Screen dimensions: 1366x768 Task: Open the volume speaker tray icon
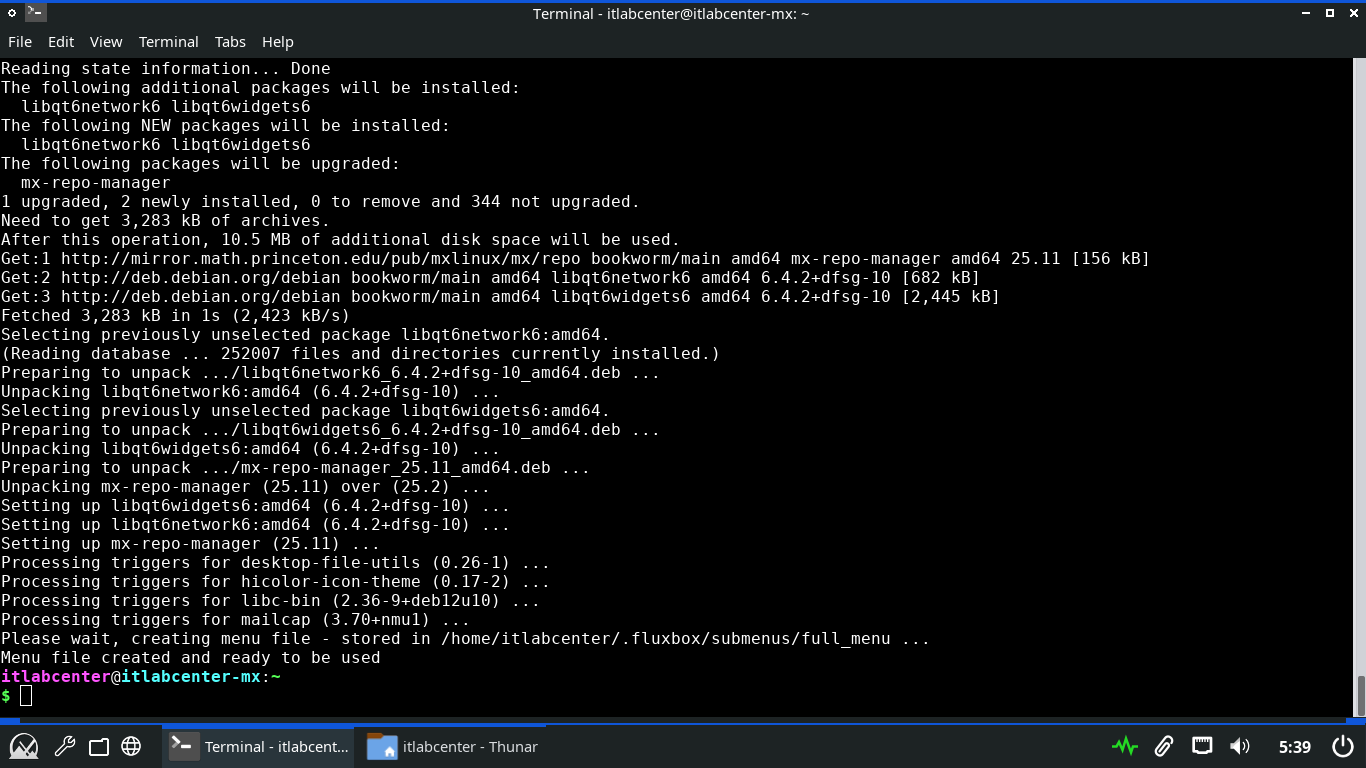tap(1240, 746)
